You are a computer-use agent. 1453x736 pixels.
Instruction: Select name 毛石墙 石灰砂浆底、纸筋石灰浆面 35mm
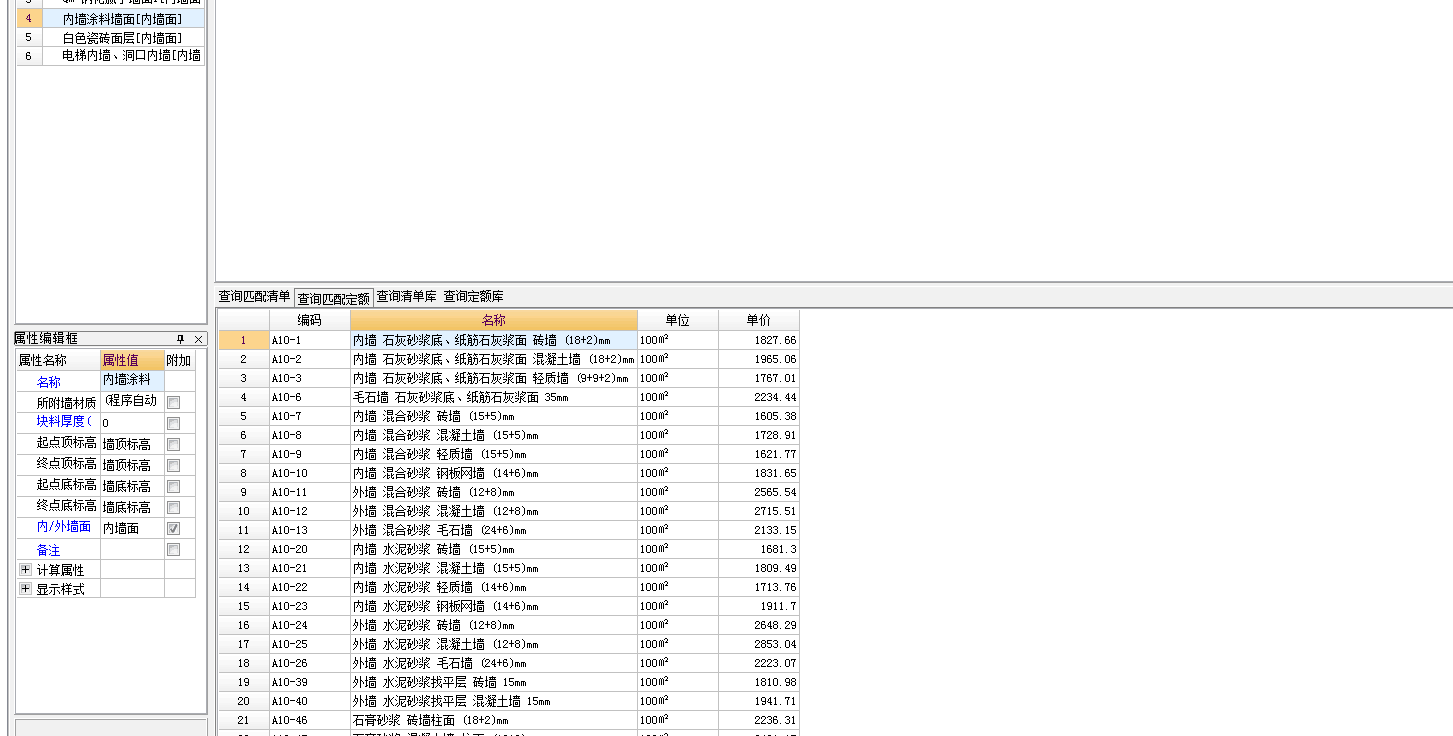pos(494,397)
